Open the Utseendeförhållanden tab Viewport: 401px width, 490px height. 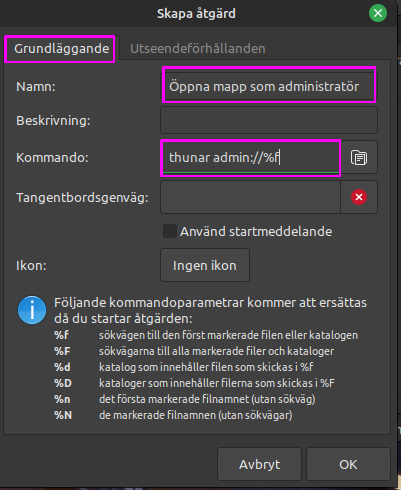[x=198, y=49]
